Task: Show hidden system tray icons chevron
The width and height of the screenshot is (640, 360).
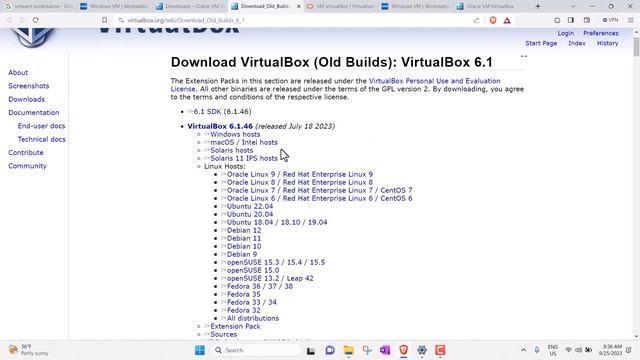Action: tap(523, 350)
